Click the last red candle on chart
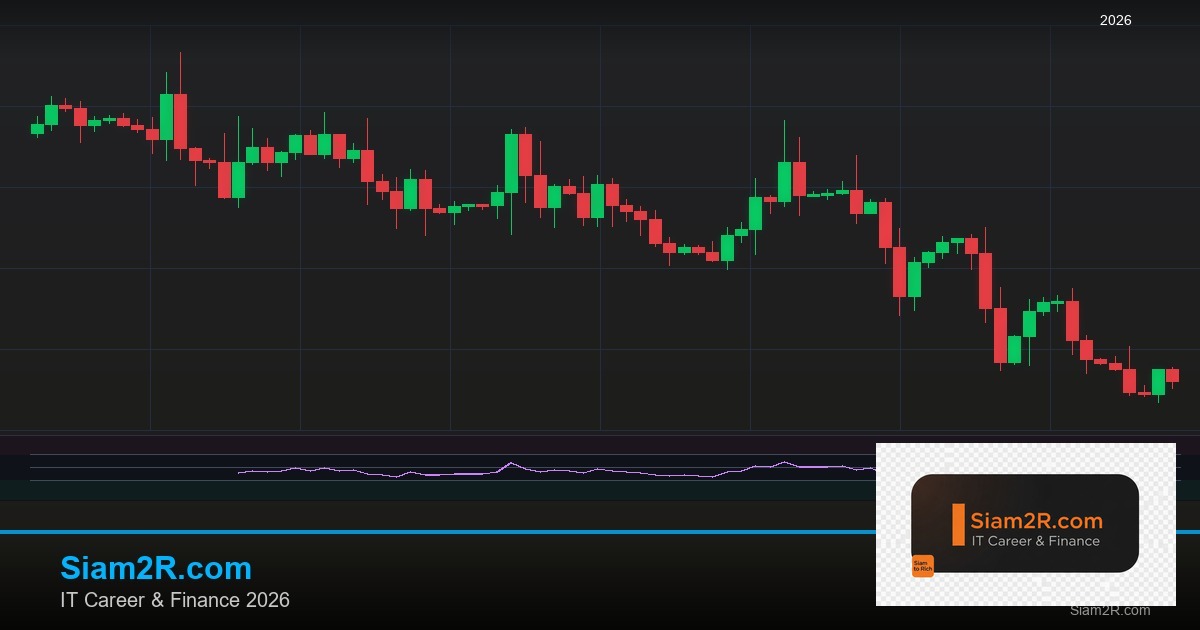Viewport: 1200px width, 630px height. click(1172, 375)
